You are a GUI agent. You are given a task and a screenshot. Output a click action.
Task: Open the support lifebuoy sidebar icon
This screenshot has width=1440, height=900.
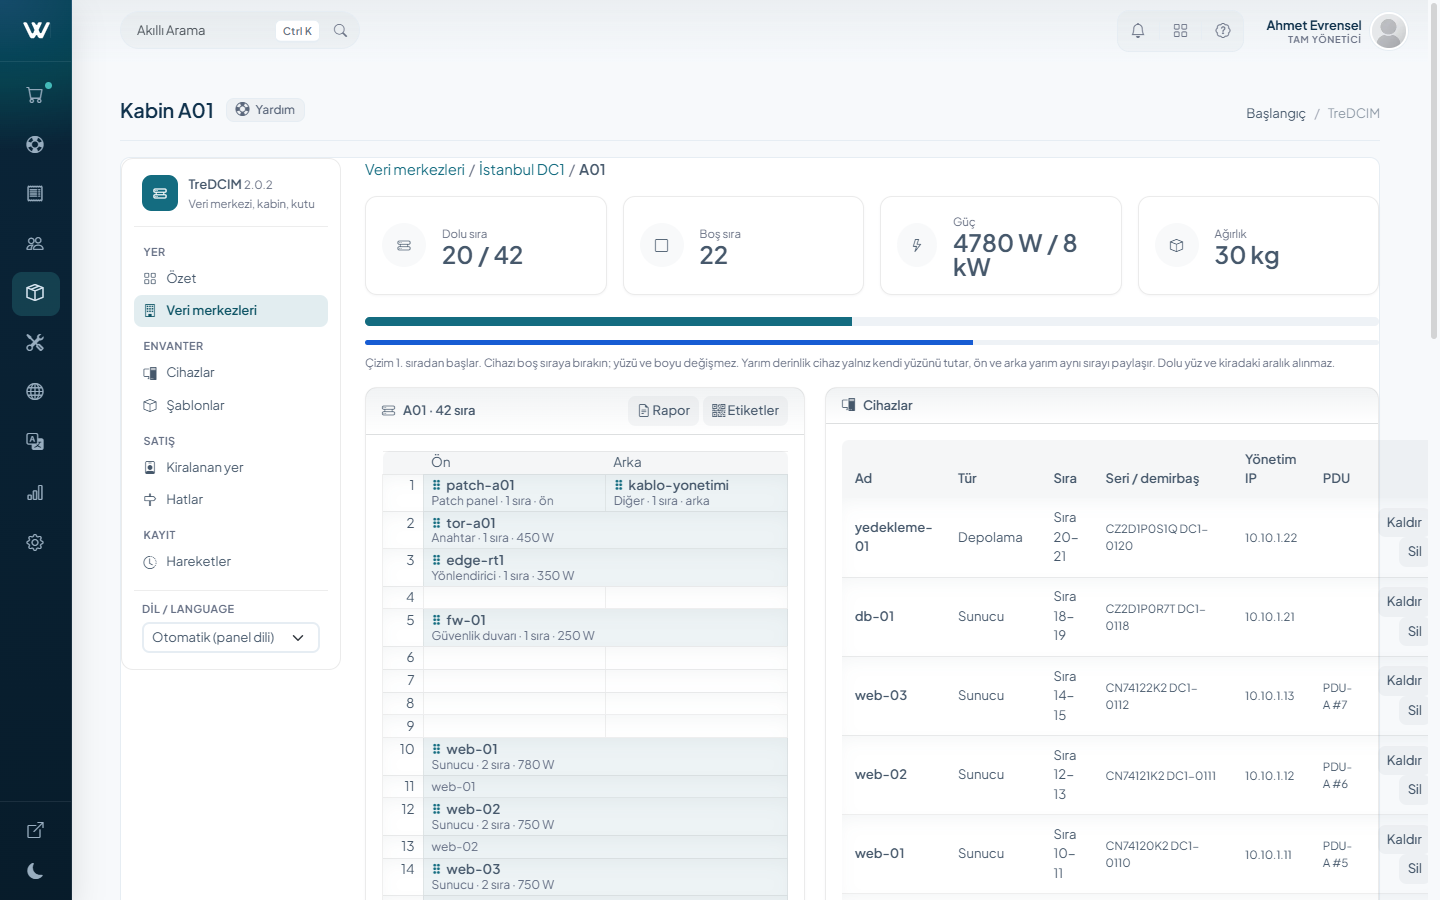point(35,144)
